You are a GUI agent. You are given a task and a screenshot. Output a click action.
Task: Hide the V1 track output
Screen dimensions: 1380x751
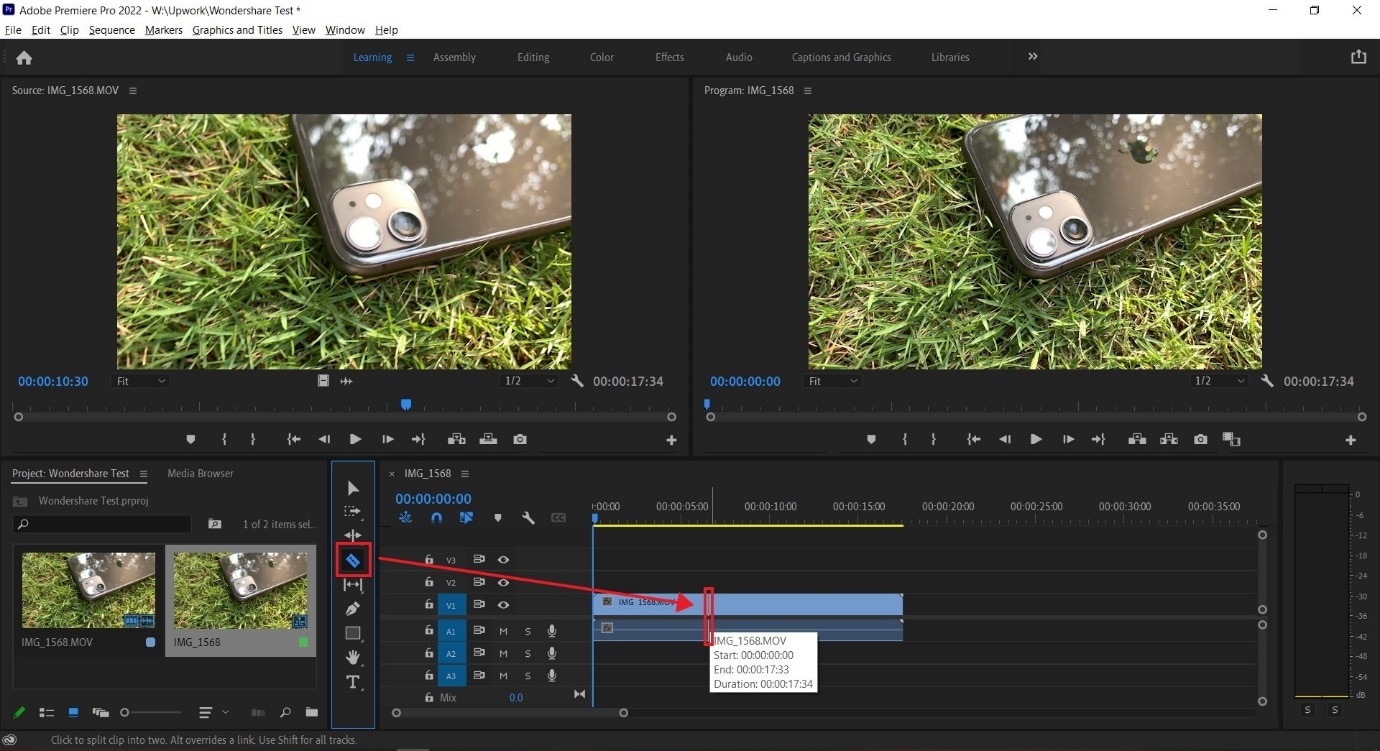click(x=503, y=604)
